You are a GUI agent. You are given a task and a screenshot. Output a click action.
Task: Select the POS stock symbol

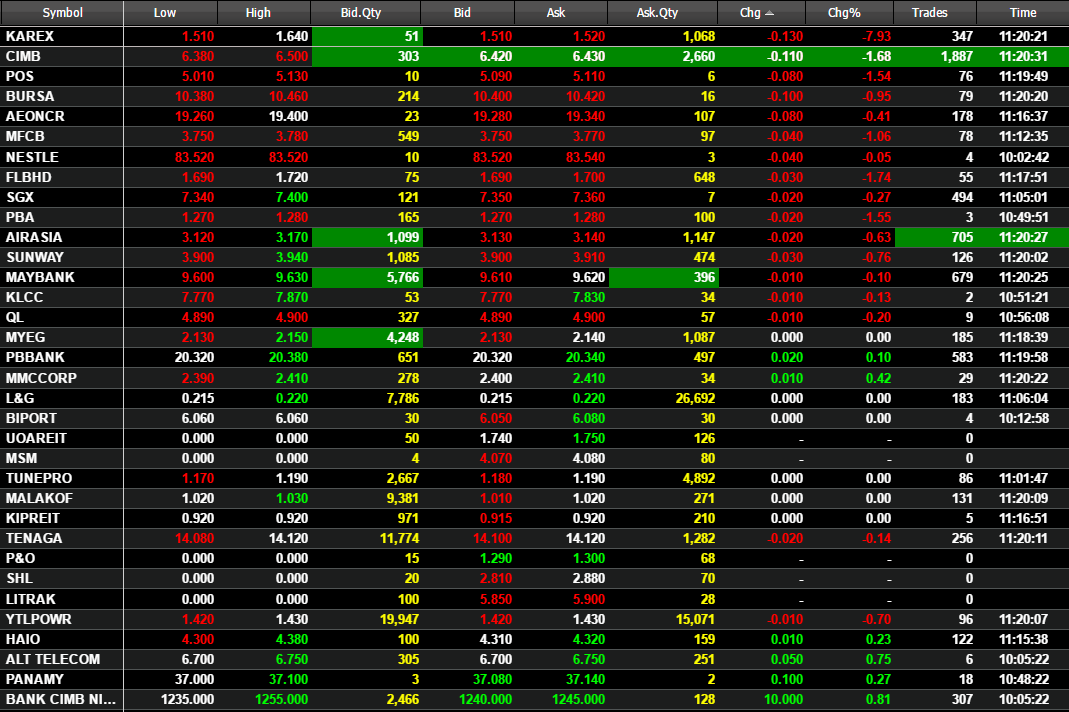pos(20,76)
